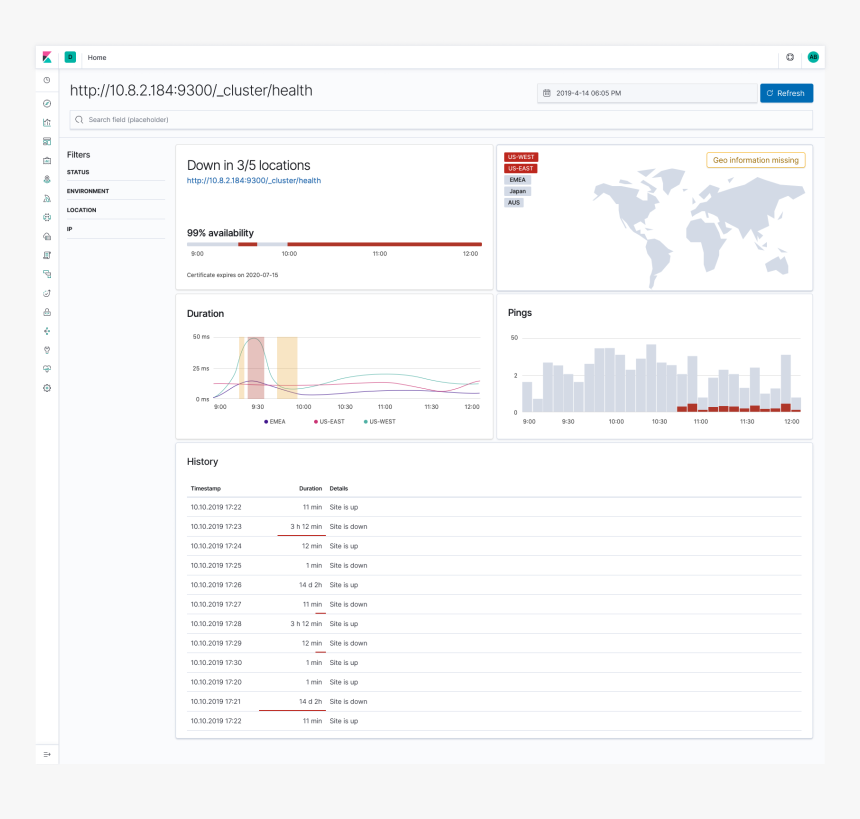Image resolution: width=860 pixels, height=819 pixels.
Task: Select the US-WEST location badge
Action: pos(521,157)
